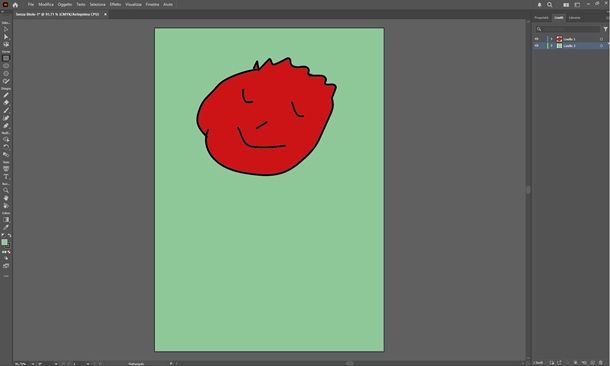Screen dimensions: 610x366
Task: Delete selection with Layers trash icon
Action: [601, 362]
